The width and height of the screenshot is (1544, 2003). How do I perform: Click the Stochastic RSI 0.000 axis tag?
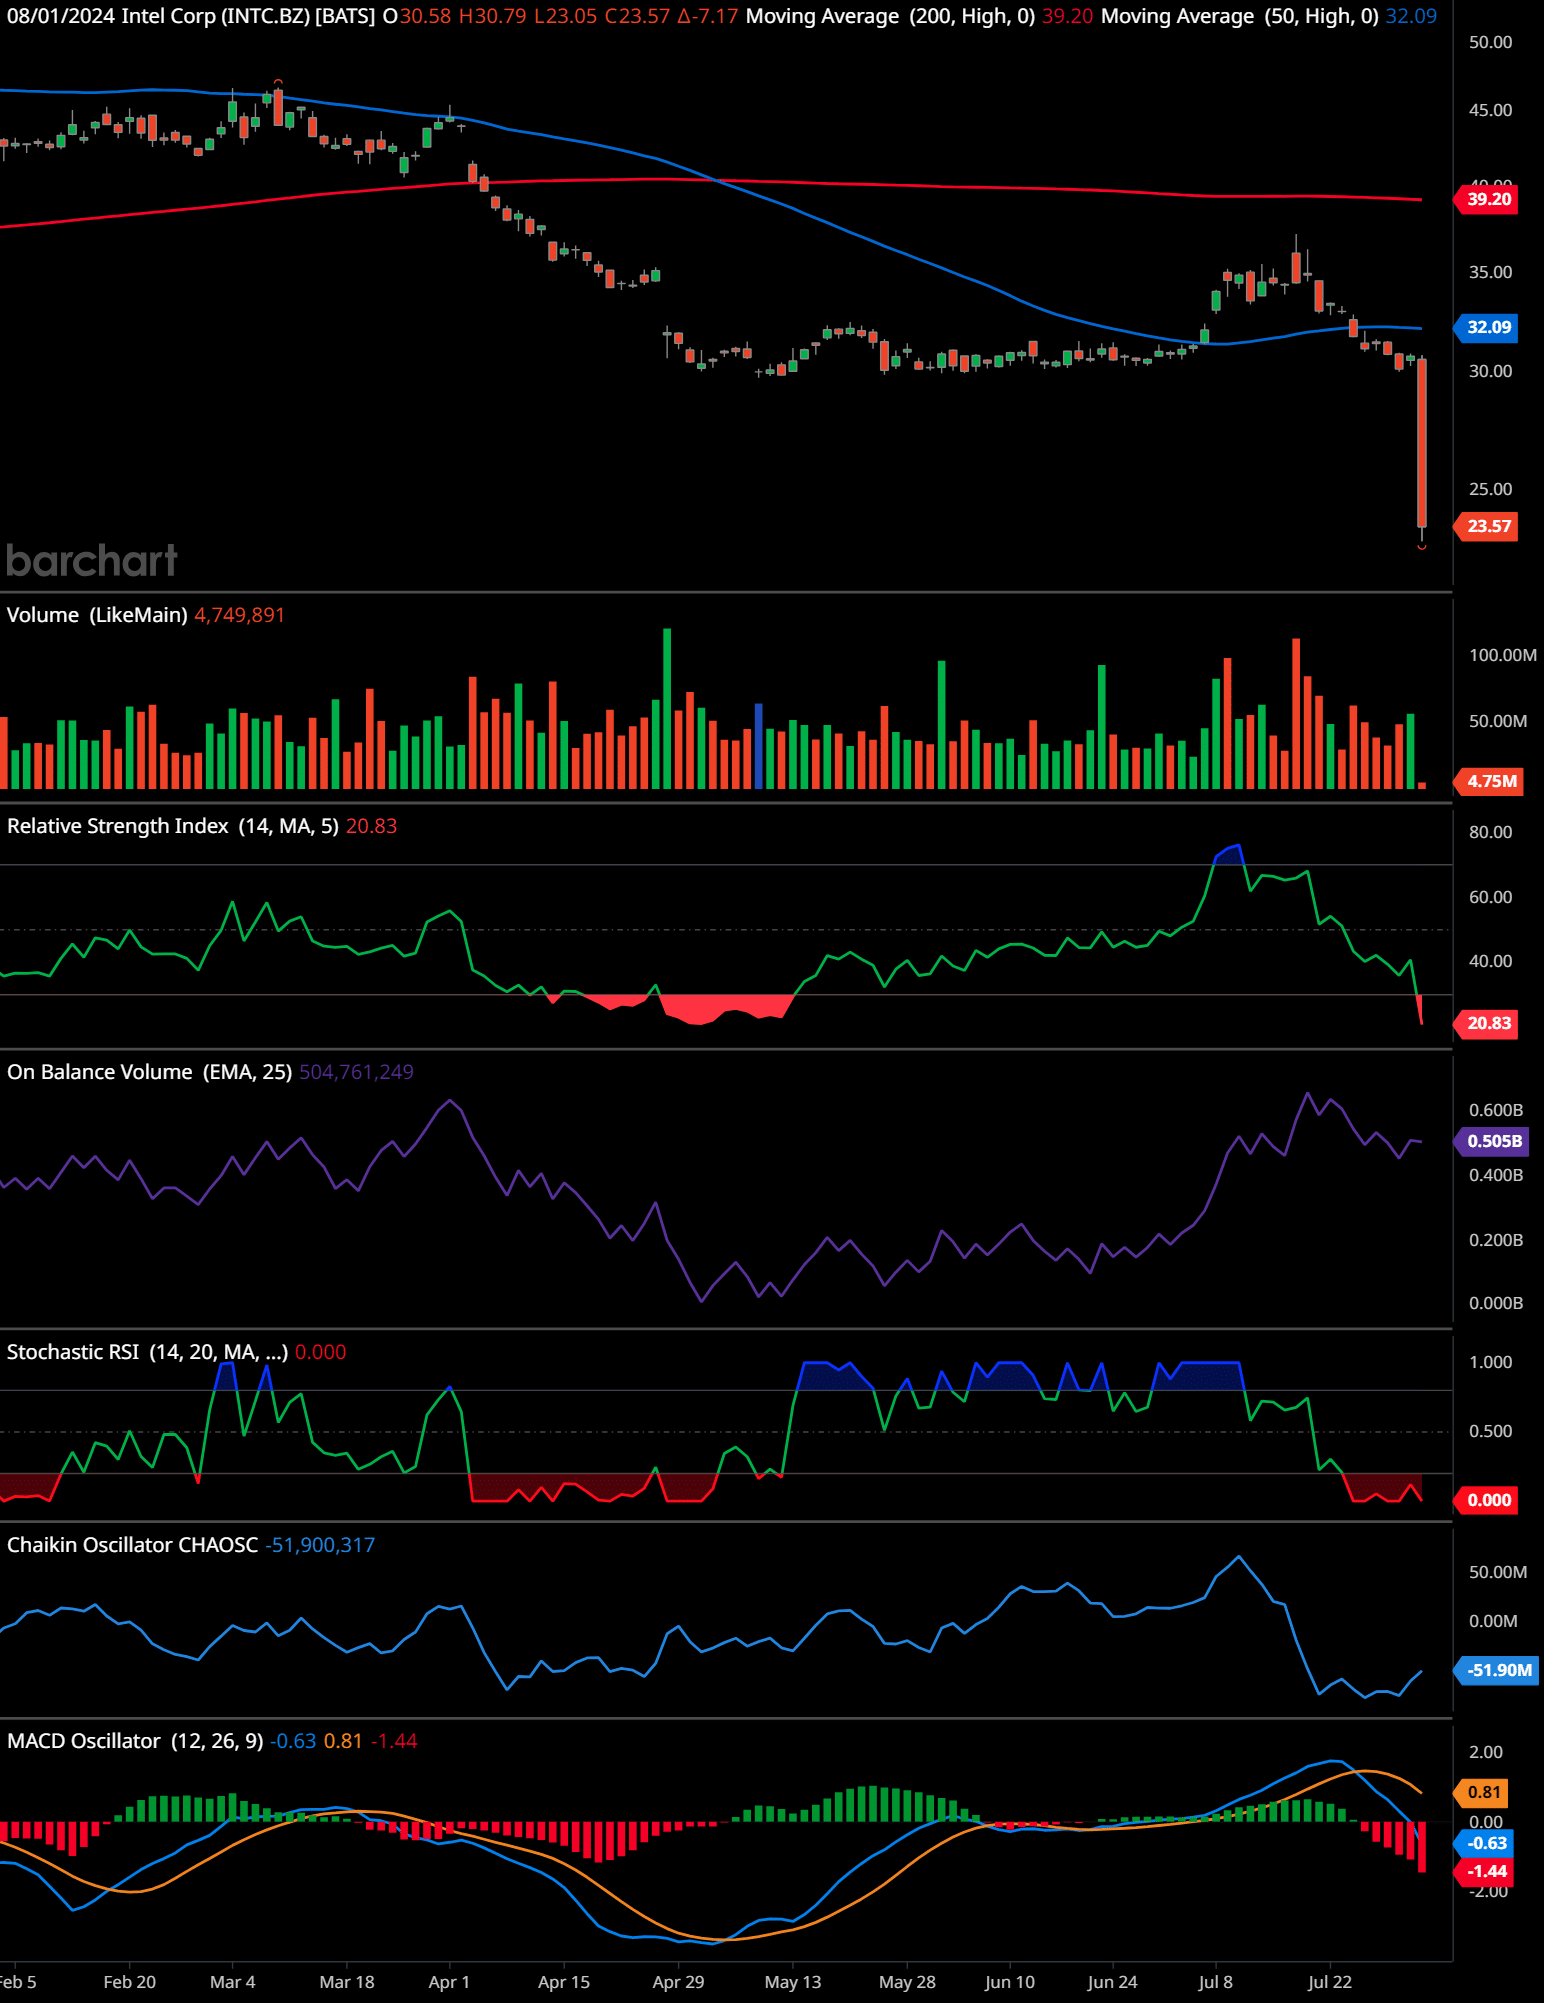click(1488, 1500)
